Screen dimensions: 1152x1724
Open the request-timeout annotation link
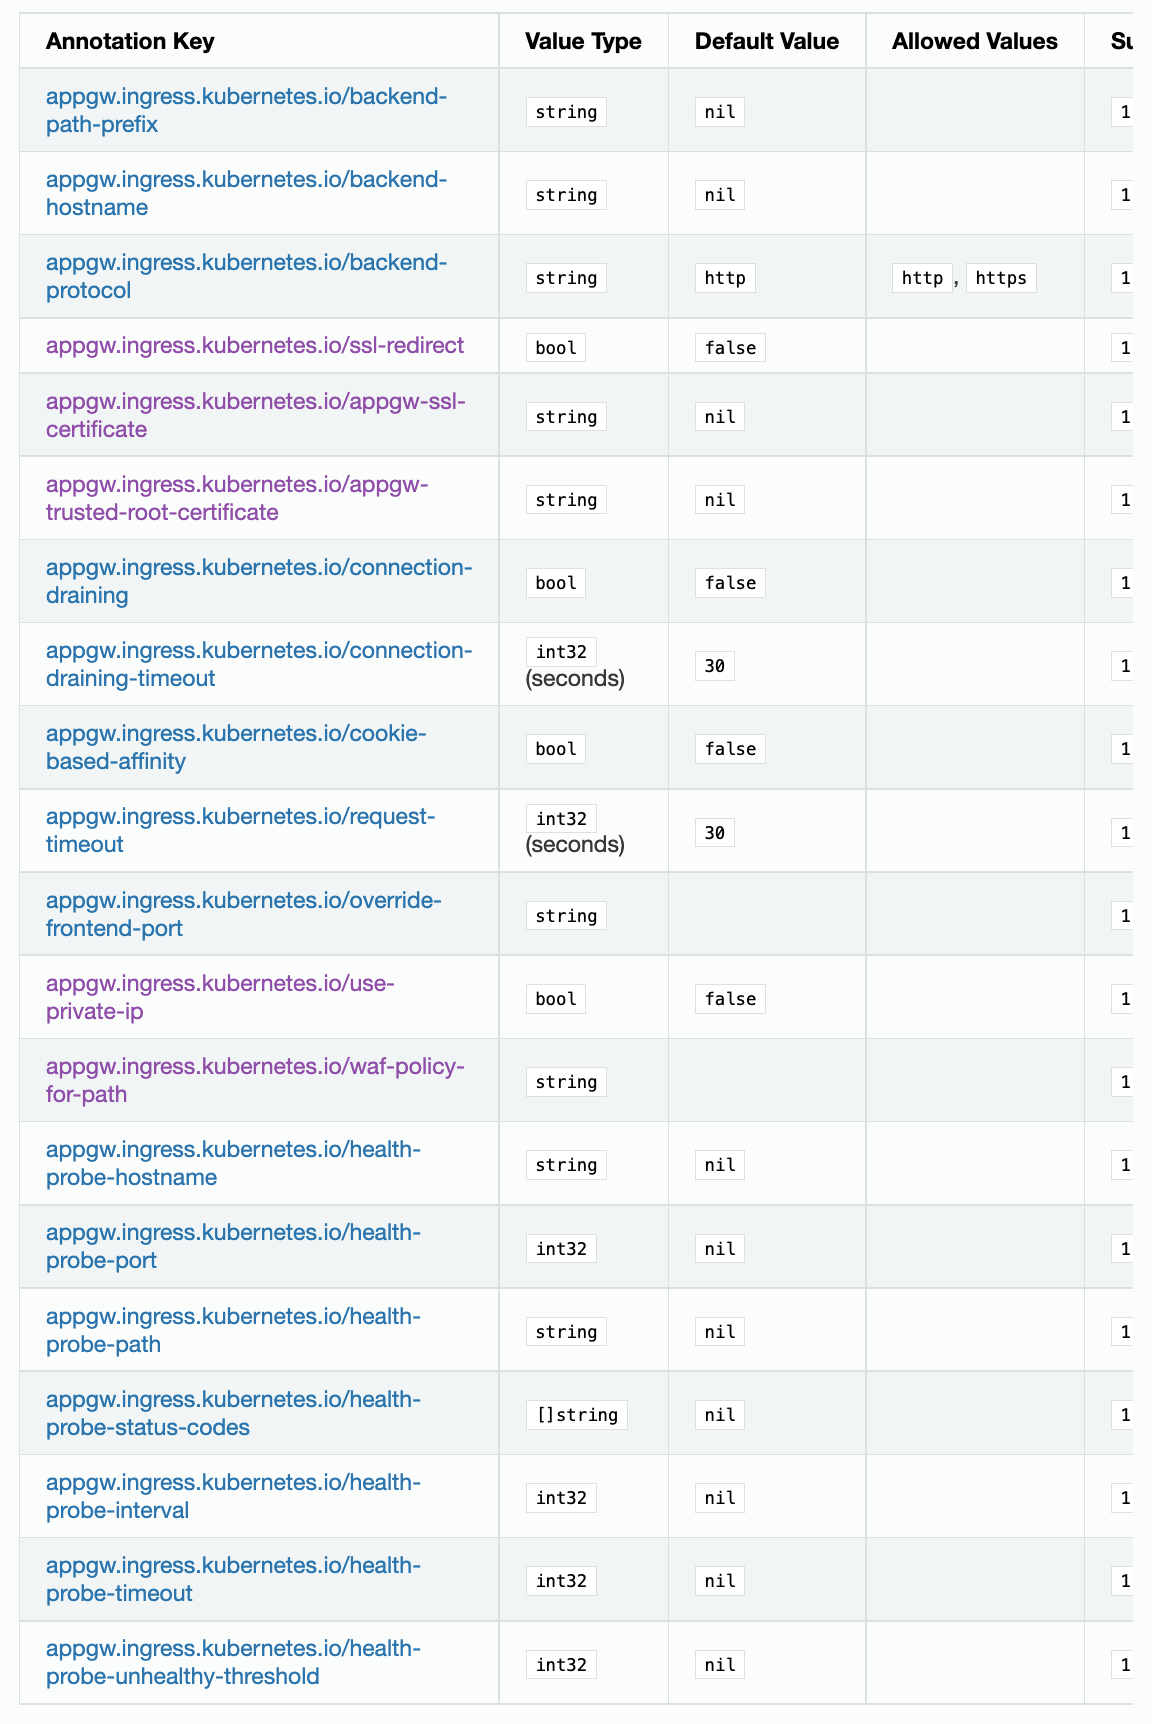241,830
